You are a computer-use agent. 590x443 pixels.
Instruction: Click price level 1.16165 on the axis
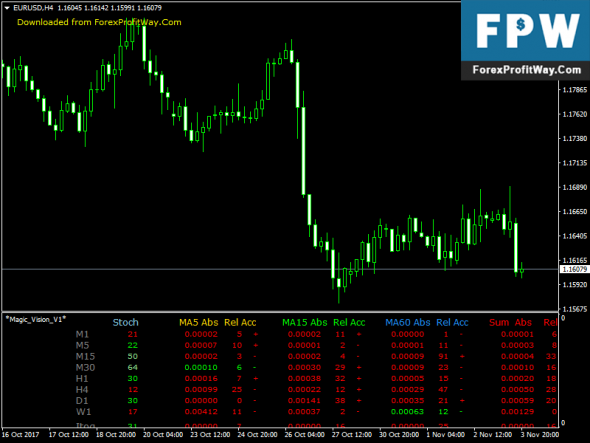(x=575, y=260)
